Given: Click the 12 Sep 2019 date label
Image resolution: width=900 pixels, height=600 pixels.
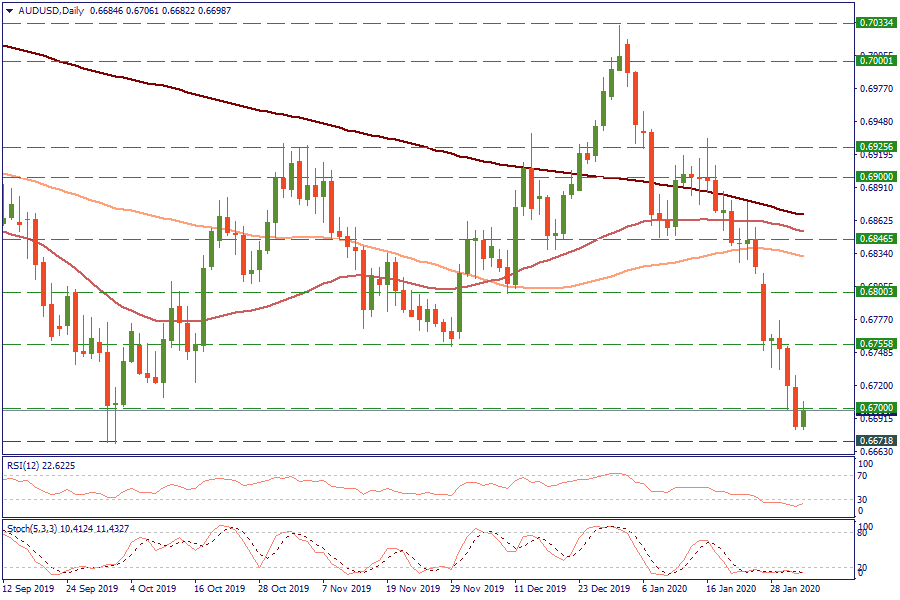Looking at the screenshot, I should 28,590.
